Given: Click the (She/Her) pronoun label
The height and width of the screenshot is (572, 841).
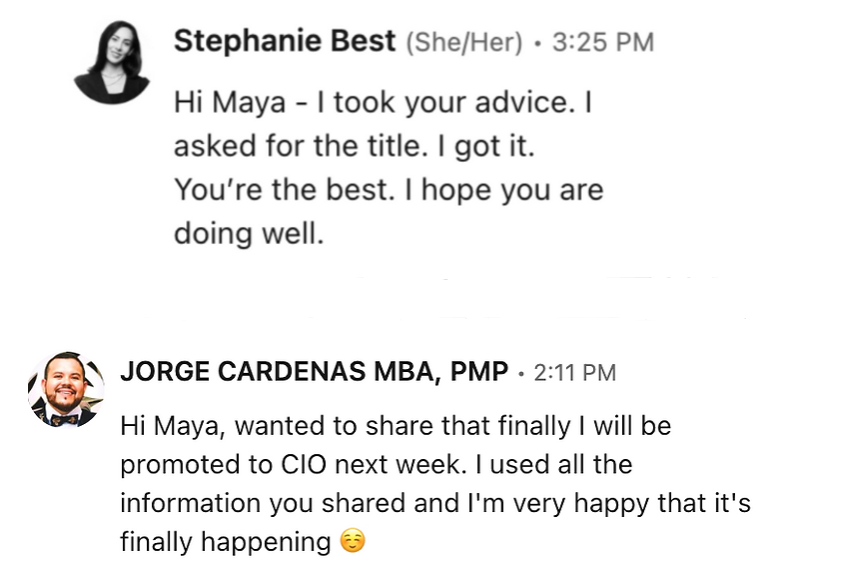Looking at the screenshot, I should click(x=464, y=43).
